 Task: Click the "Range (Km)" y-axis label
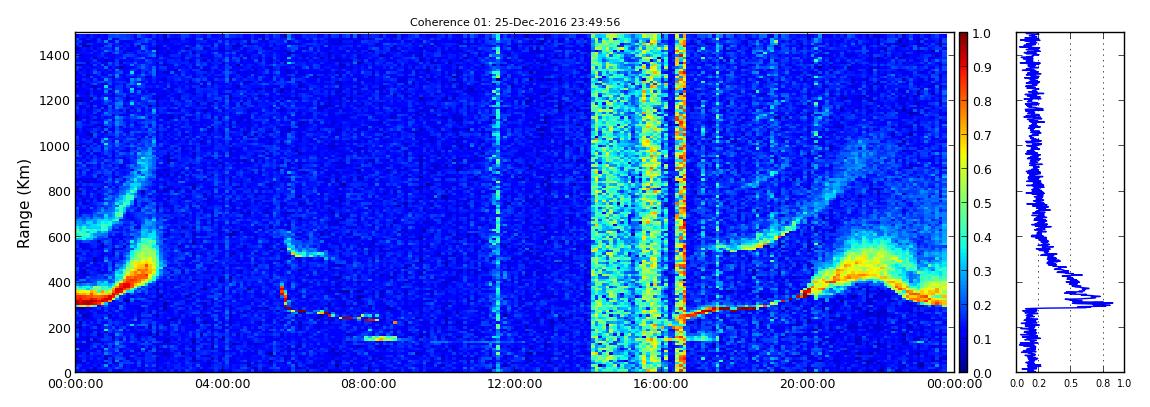click(24, 203)
